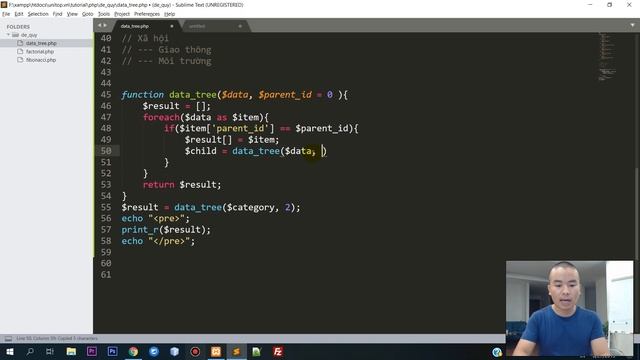Image resolution: width=640 pixels, height=360 pixels.
Task: Open the View menu
Action: [x=72, y=14]
